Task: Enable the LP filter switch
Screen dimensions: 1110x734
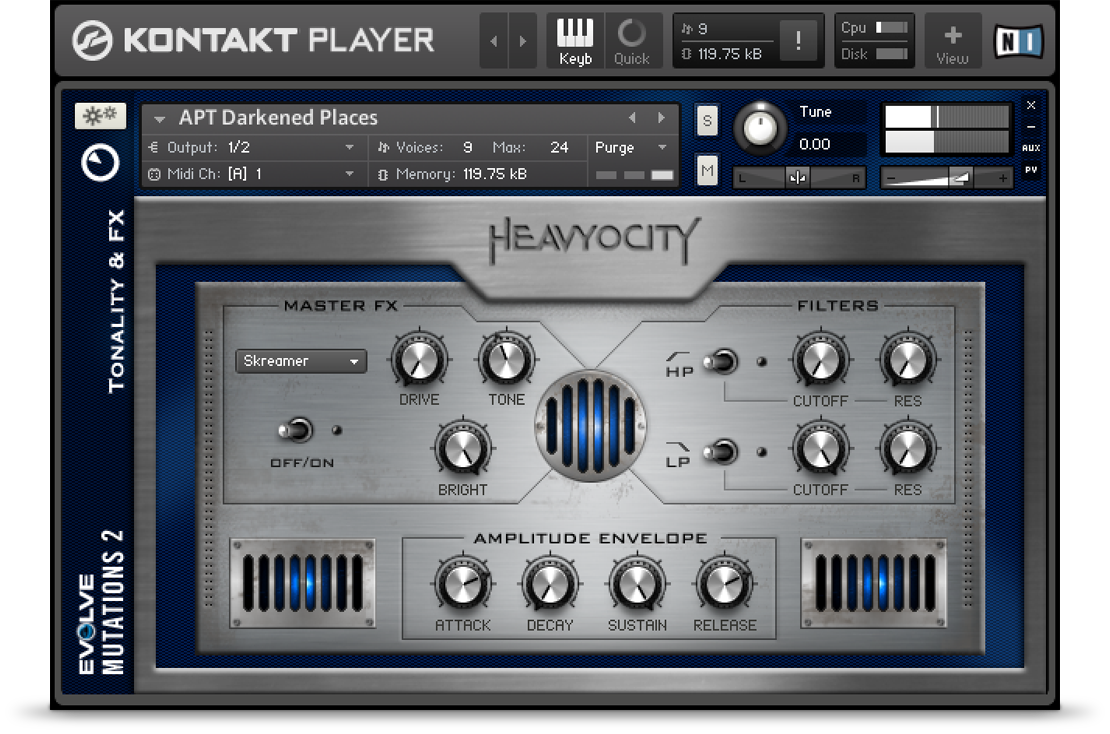Action: coord(720,452)
